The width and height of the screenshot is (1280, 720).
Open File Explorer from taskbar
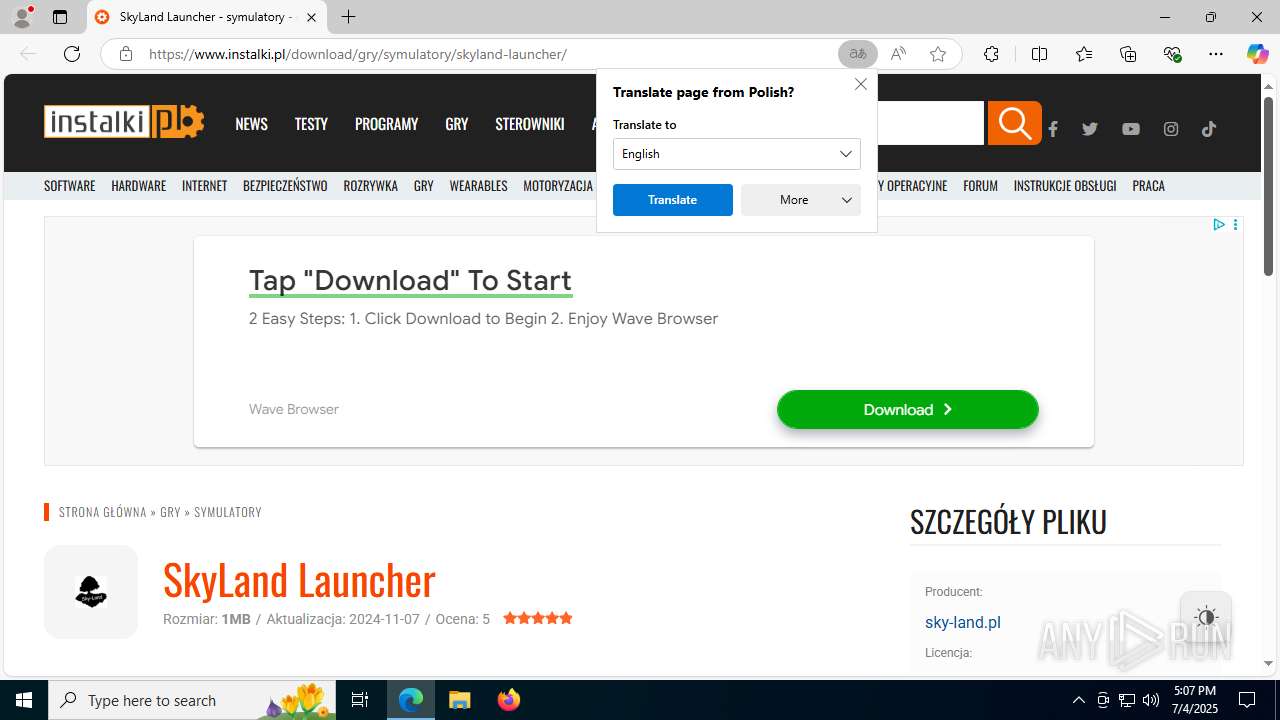[x=459, y=700]
